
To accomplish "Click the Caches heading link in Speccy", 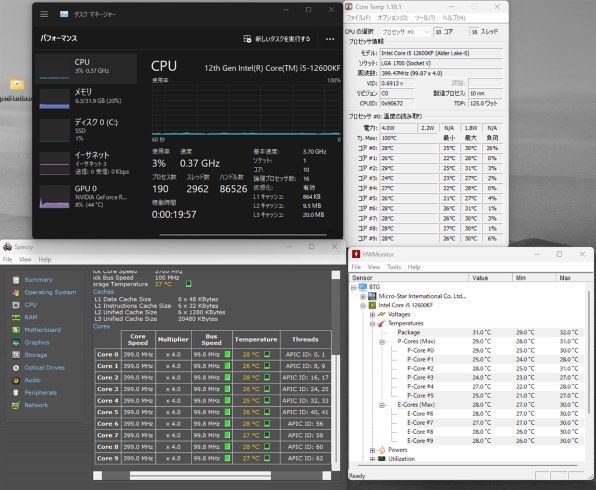I will click(103, 292).
